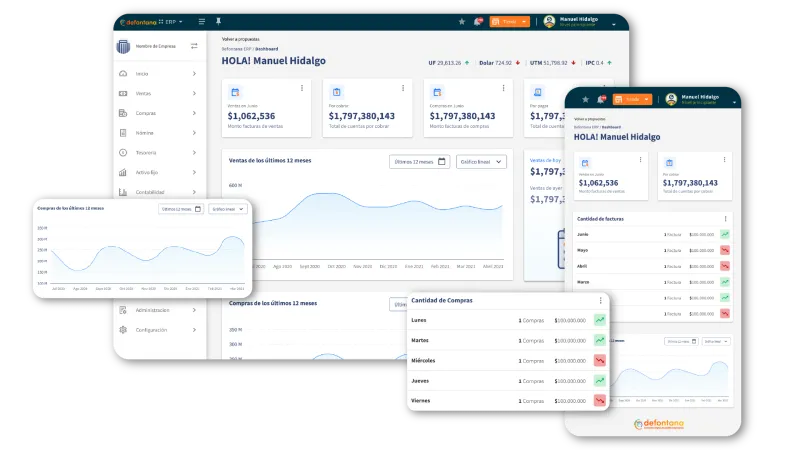Open three-dot menu of Cantidad de facturas
Viewport: 800px width, 450px height.
coord(726,219)
